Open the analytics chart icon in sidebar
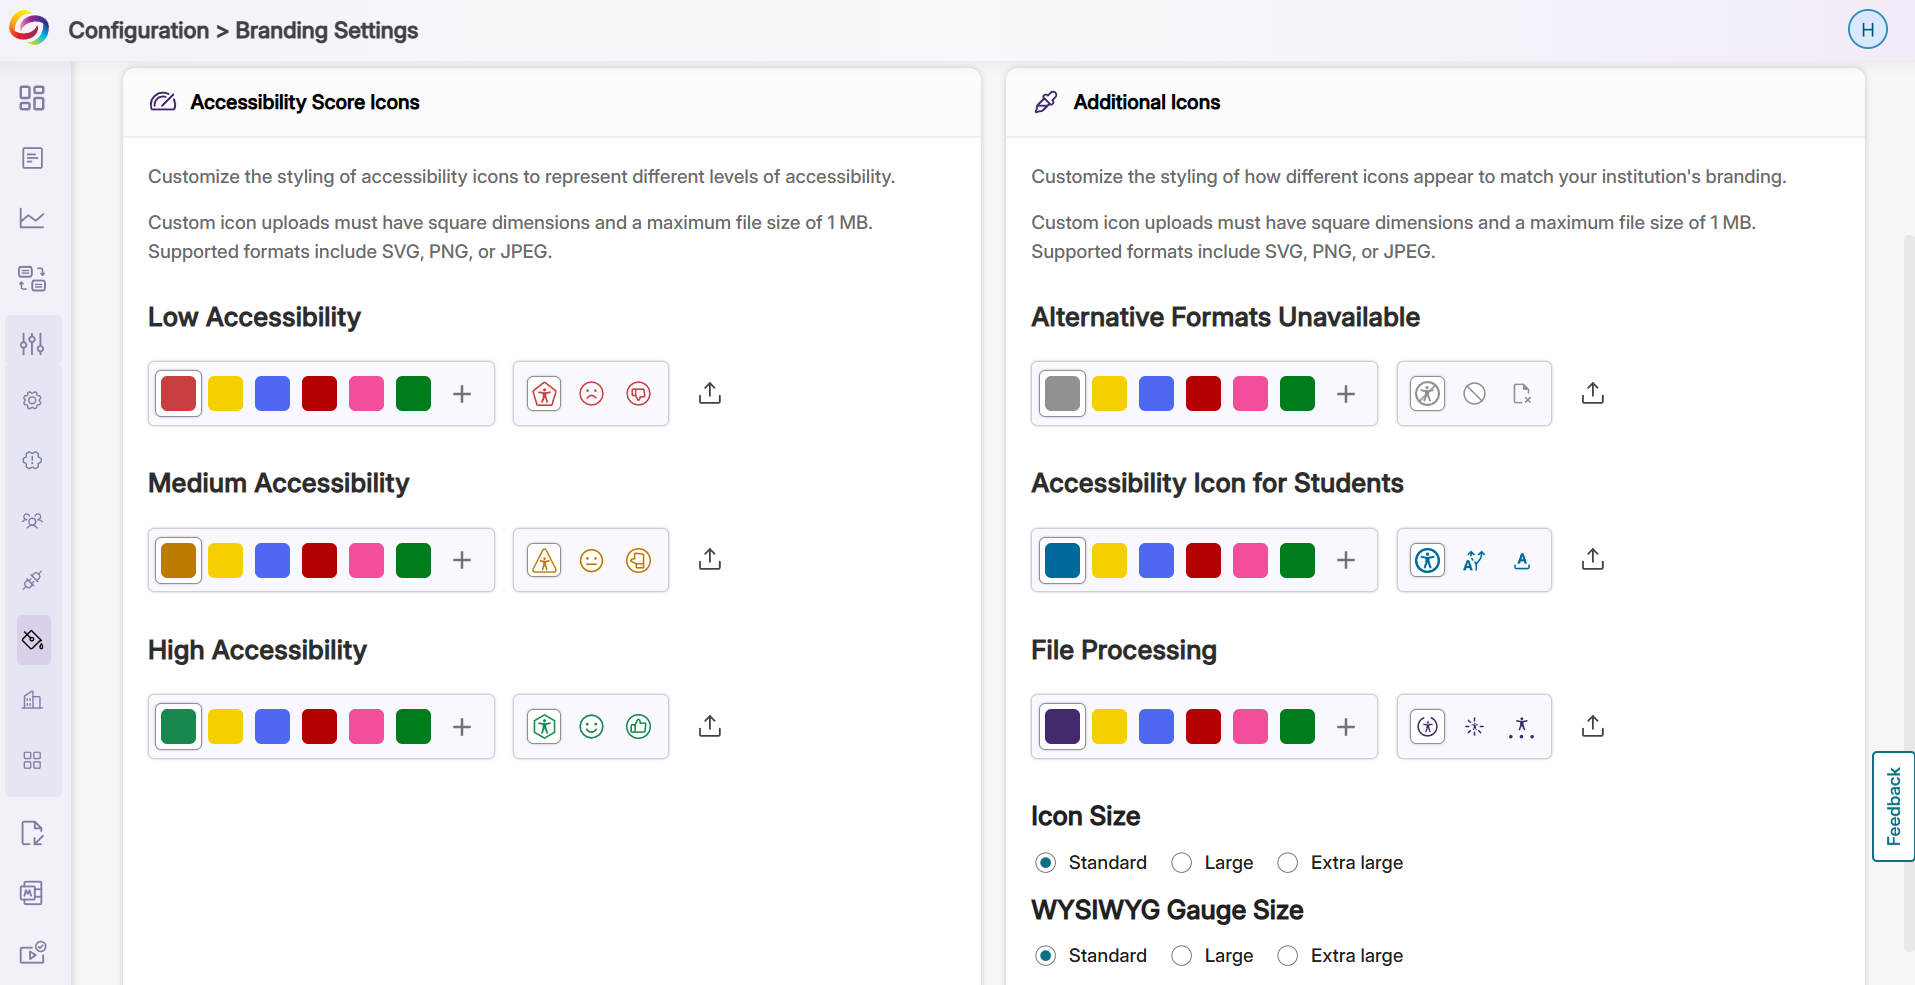 [x=32, y=218]
